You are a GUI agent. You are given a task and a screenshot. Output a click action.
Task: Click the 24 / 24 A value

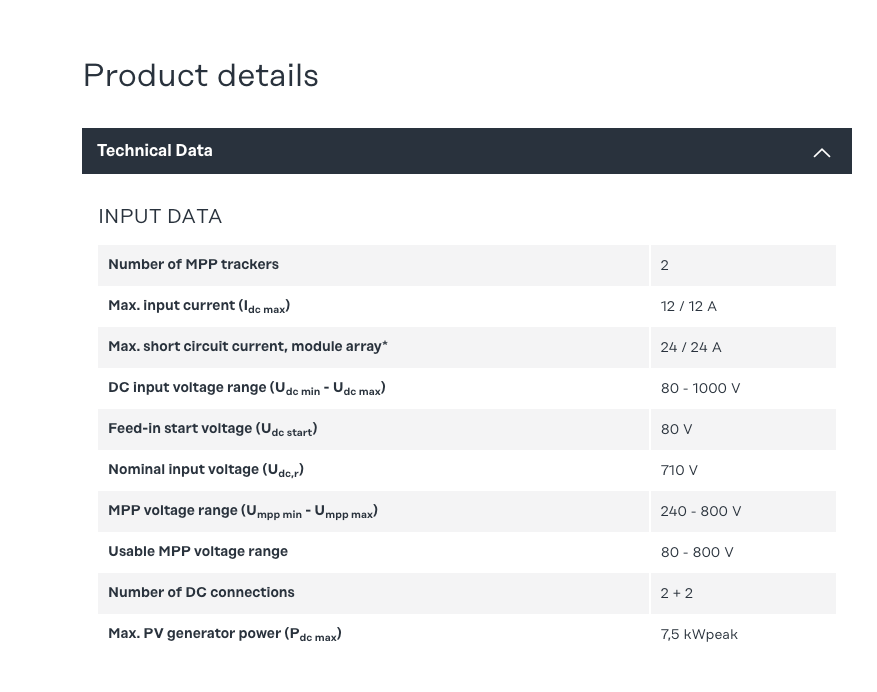coord(690,347)
